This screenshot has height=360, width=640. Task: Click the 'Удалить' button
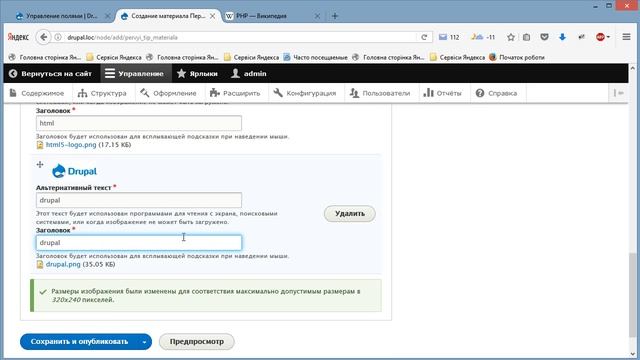click(x=350, y=213)
